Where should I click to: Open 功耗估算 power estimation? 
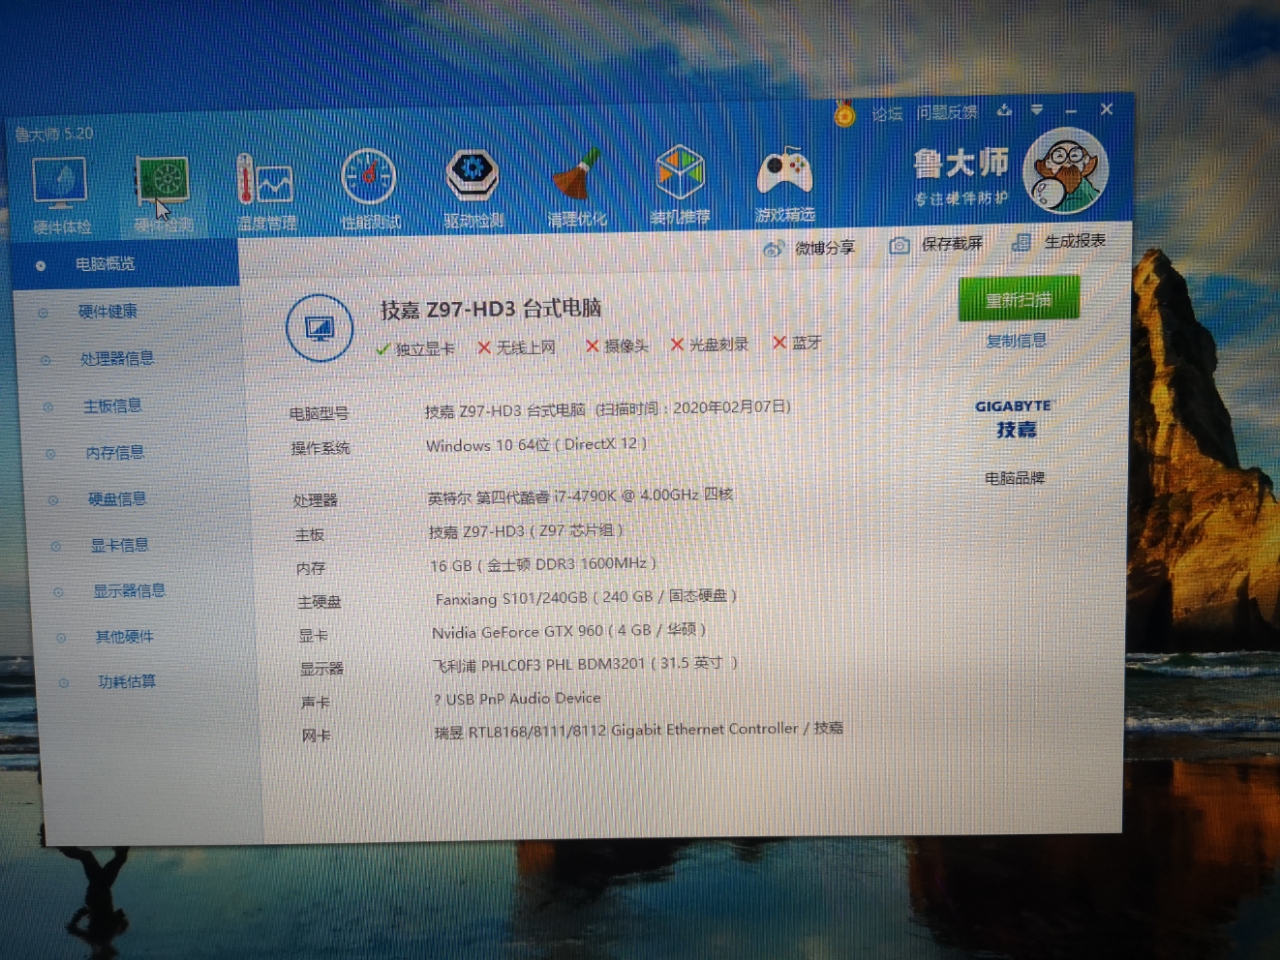[x=126, y=682]
